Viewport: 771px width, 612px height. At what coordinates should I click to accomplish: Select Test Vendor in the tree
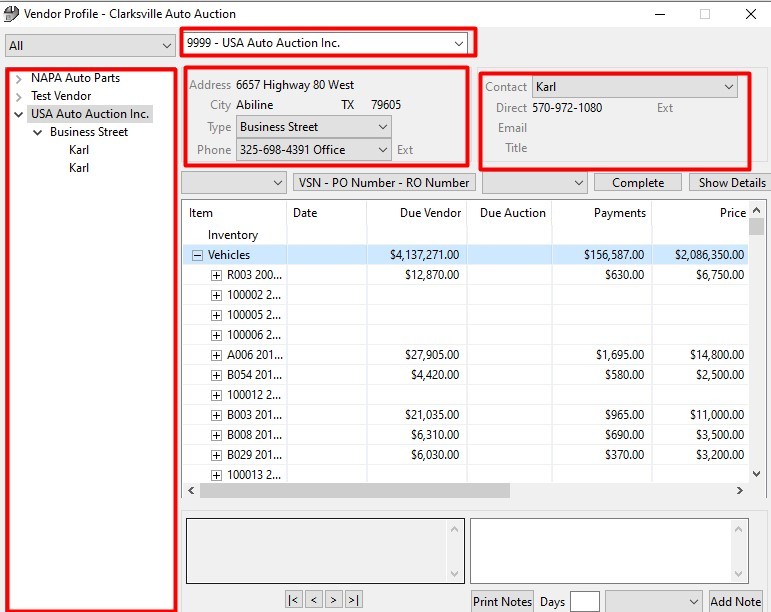click(61, 96)
